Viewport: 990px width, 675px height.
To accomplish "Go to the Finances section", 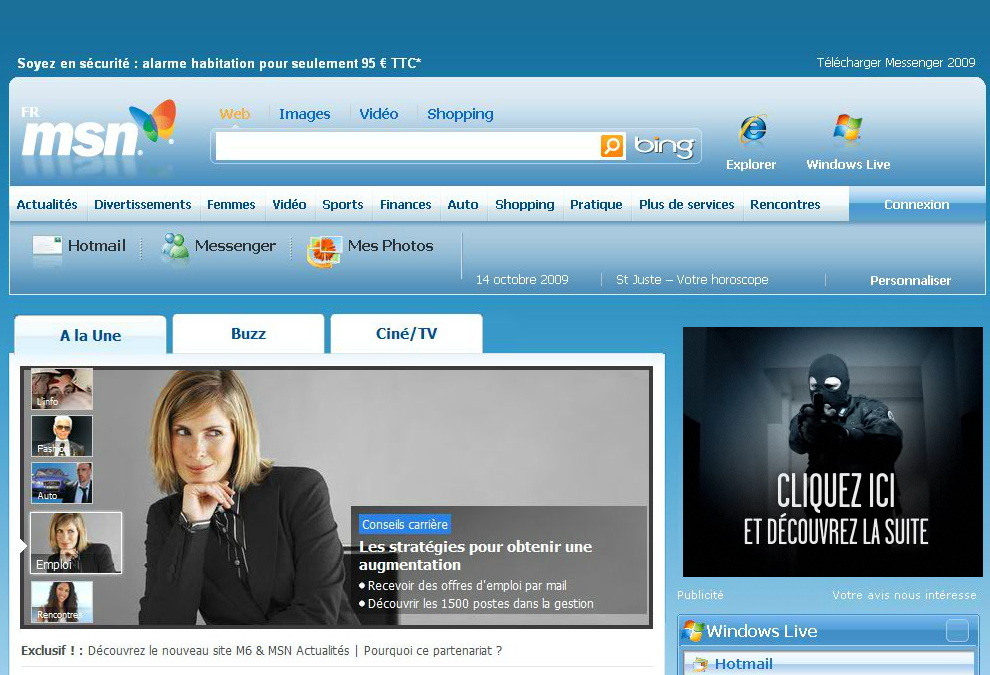I will [x=405, y=204].
